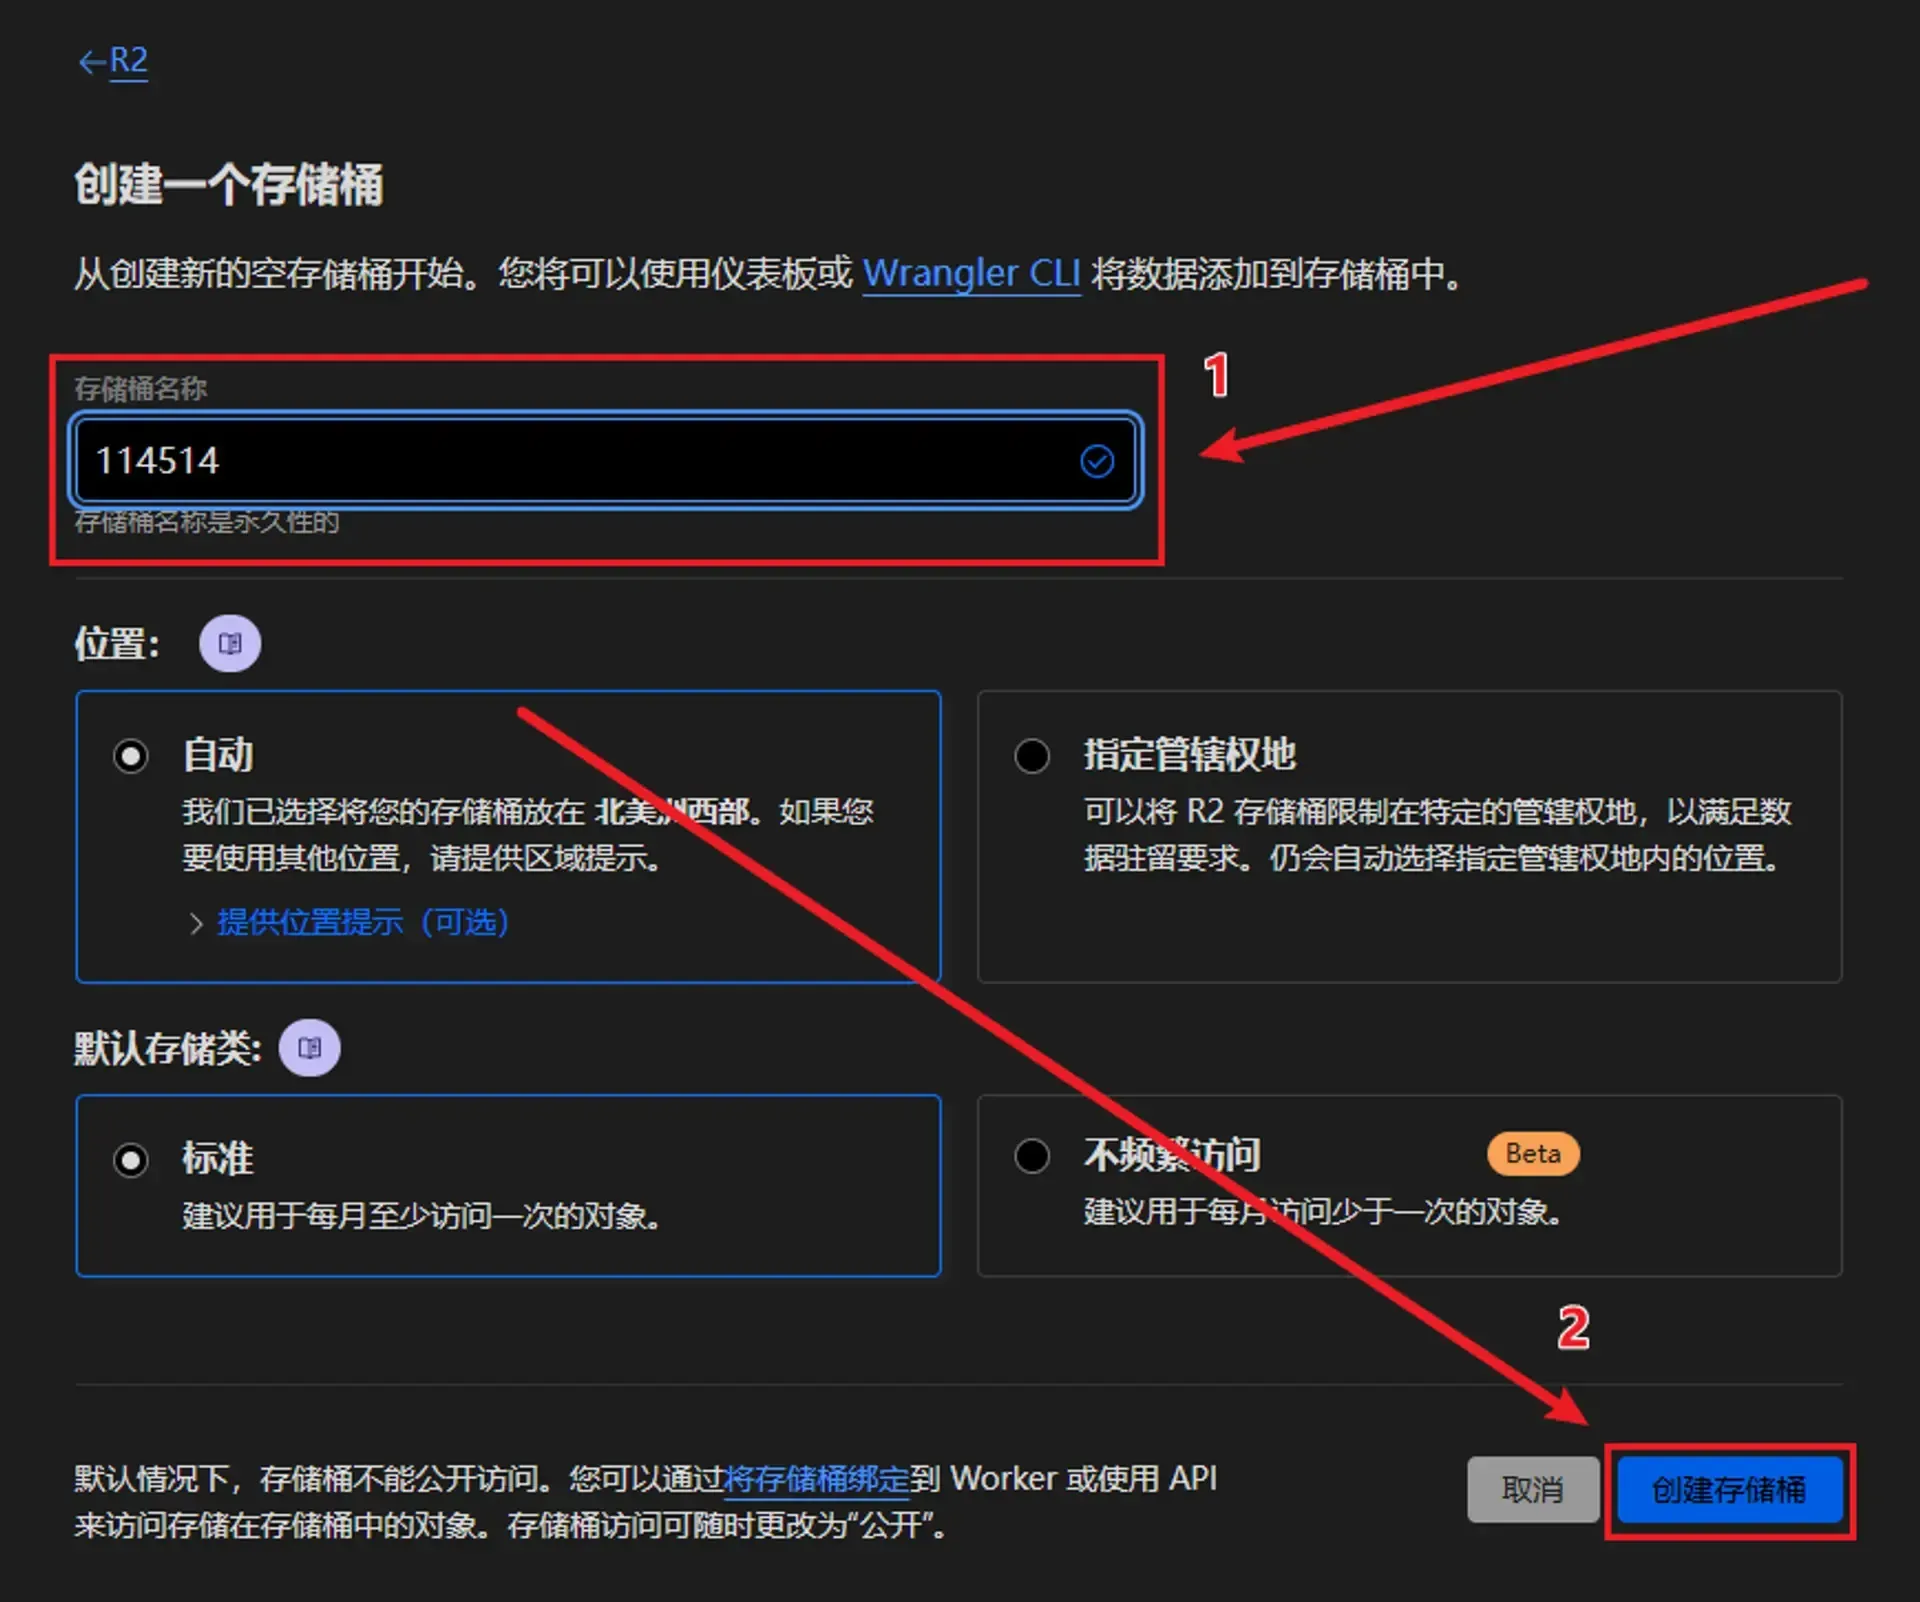
Task: Select the 标准 storage class radio
Action: [x=131, y=1160]
